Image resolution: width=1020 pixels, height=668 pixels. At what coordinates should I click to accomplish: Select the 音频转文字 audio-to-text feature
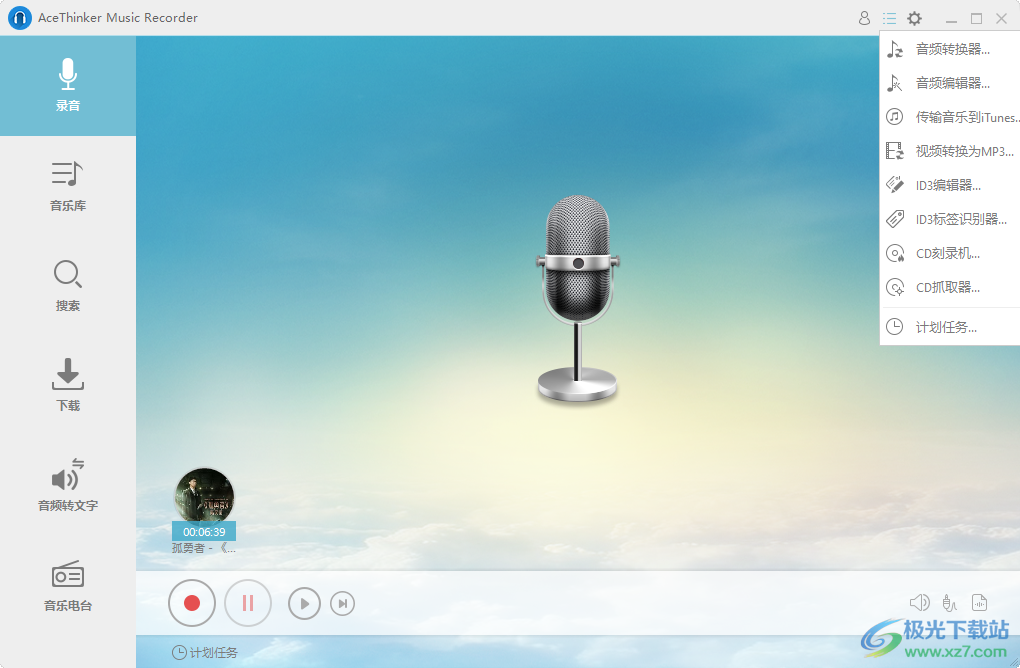click(67, 487)
